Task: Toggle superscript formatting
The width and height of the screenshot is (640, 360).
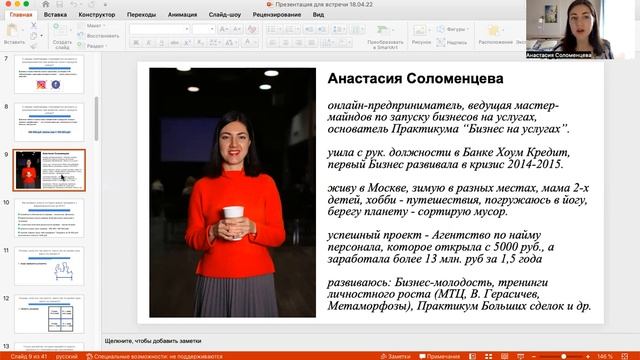Action: click(187, 42)
